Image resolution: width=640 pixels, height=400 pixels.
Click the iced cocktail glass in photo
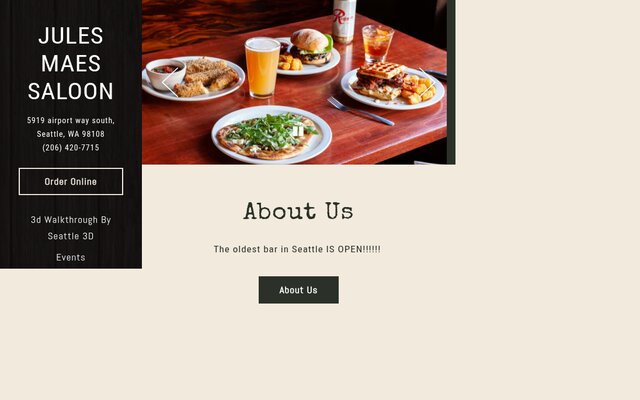tap(377, 43)
